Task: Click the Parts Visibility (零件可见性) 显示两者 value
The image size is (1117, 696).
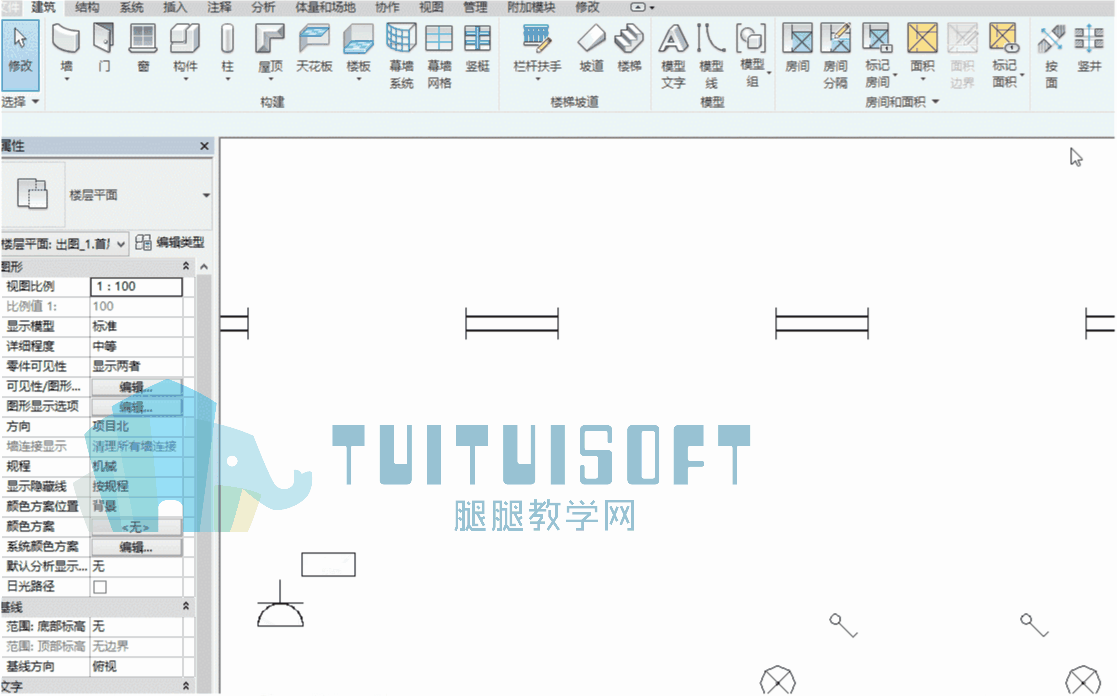Action: tap(137, 366)
